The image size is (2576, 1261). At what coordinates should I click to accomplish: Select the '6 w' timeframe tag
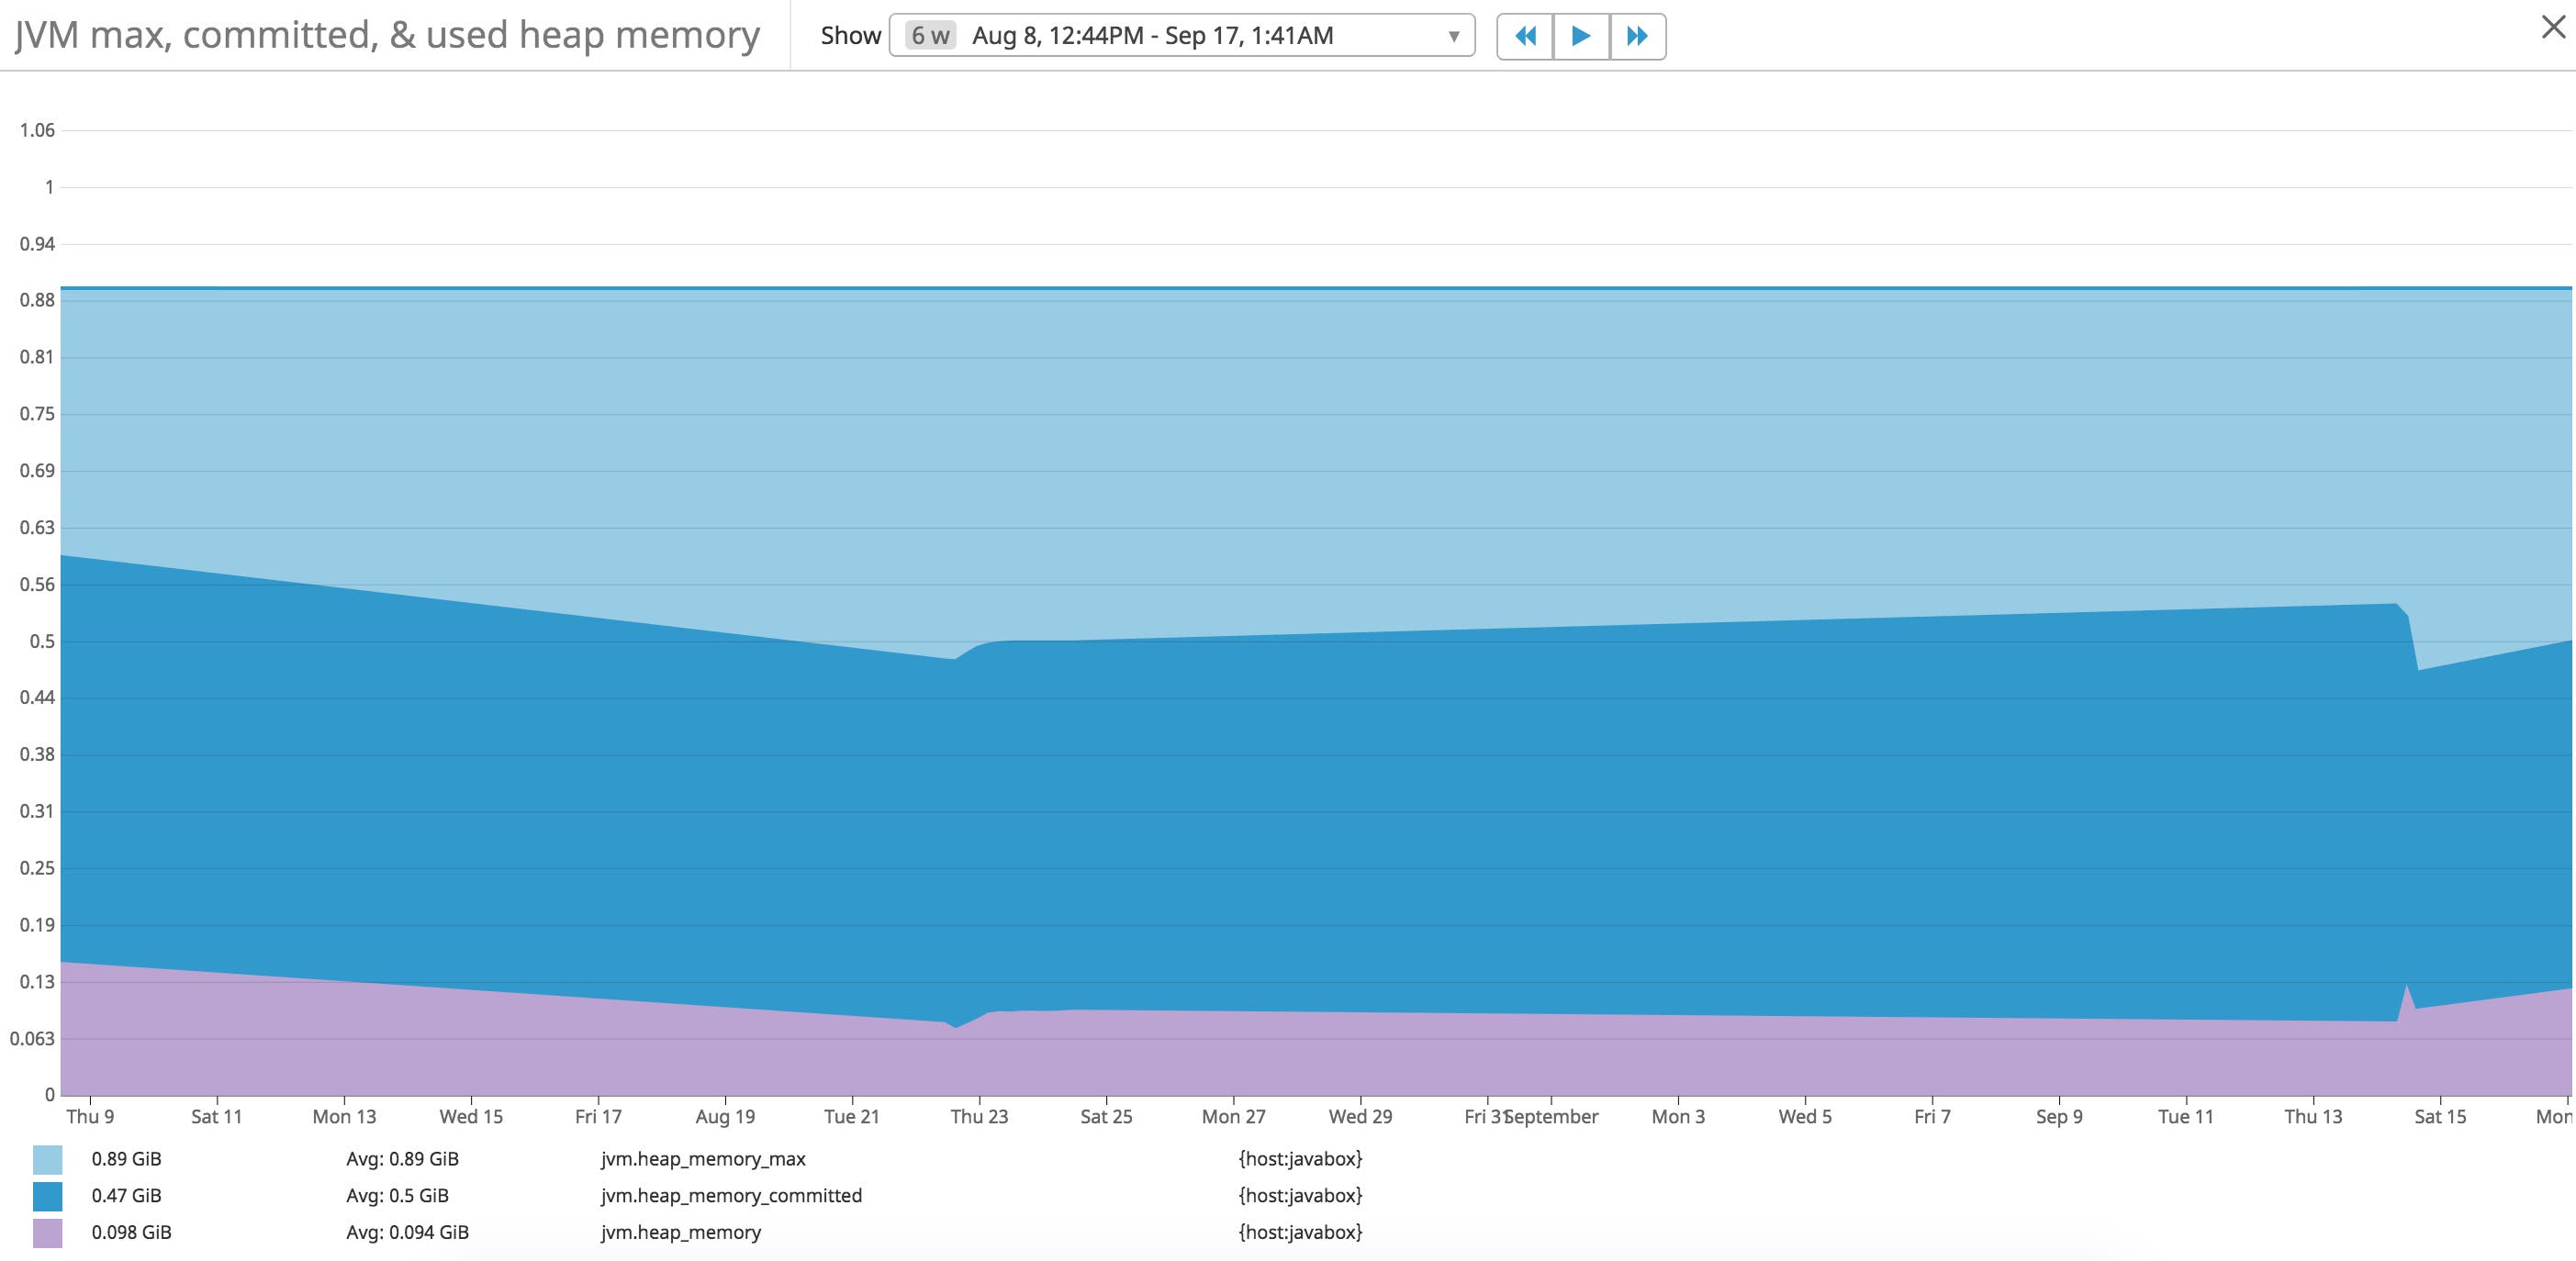click(931, 36)
